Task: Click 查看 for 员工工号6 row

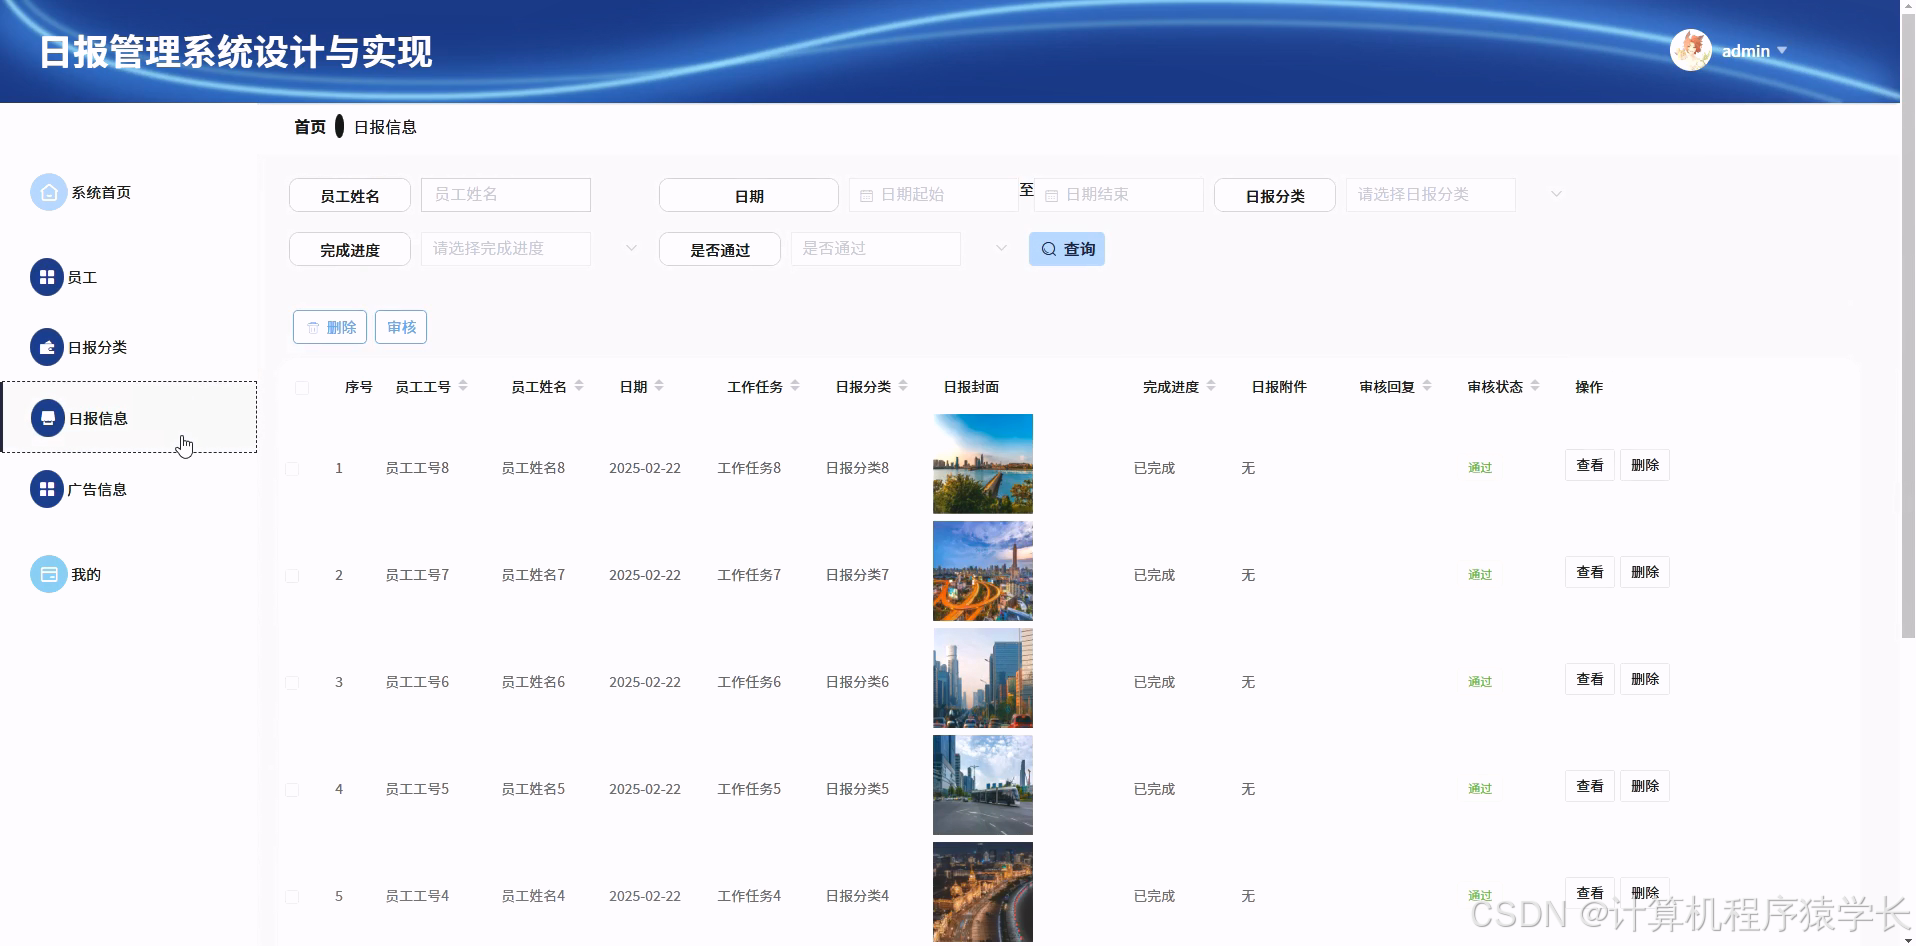Action: (1590, 679)
